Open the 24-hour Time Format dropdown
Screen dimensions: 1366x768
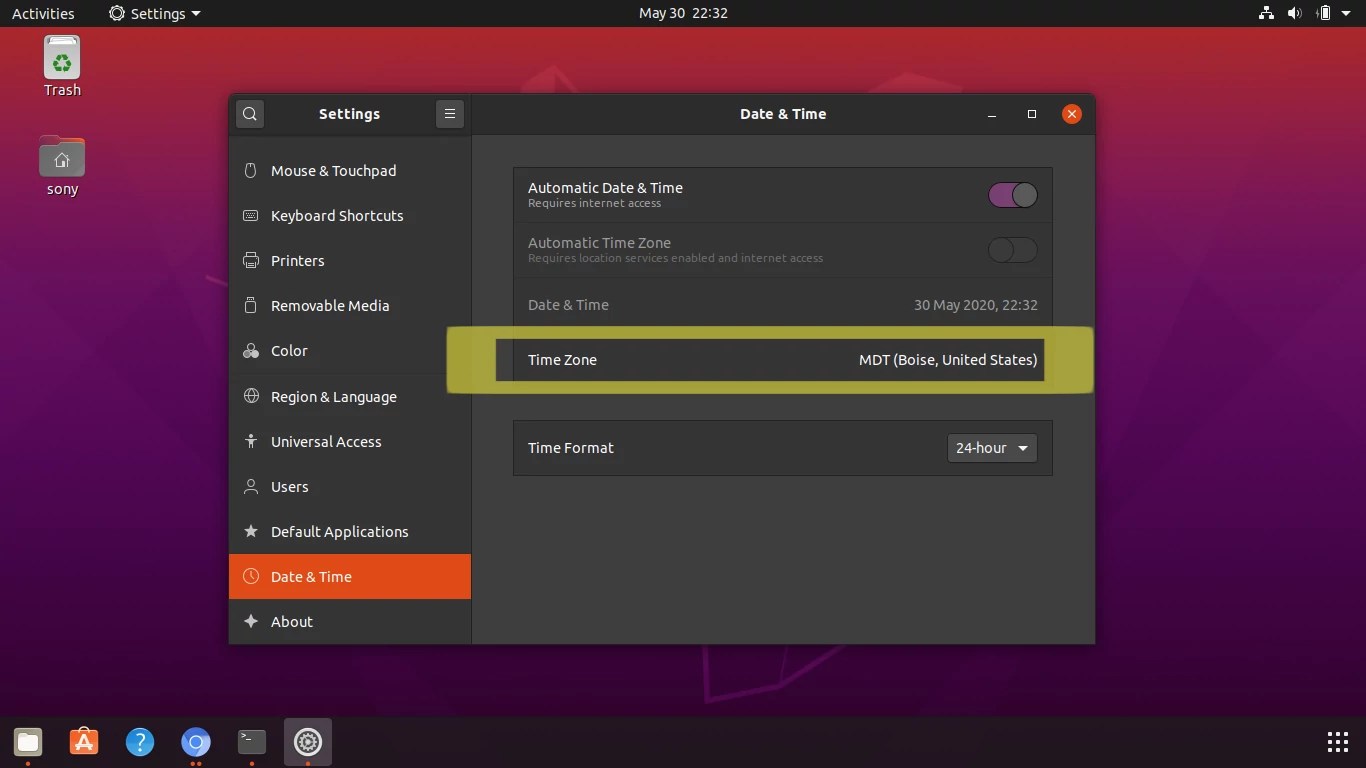coord(991,448)
